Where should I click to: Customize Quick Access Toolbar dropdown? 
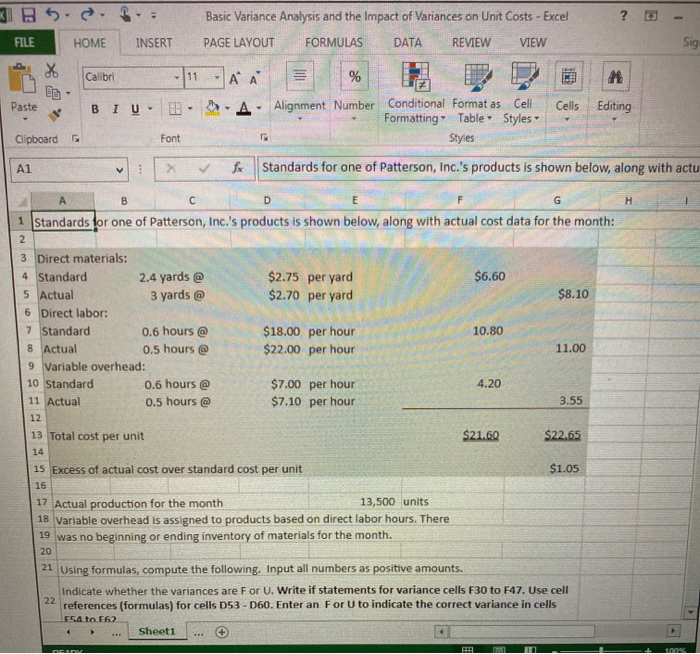[x=154, y=16]
